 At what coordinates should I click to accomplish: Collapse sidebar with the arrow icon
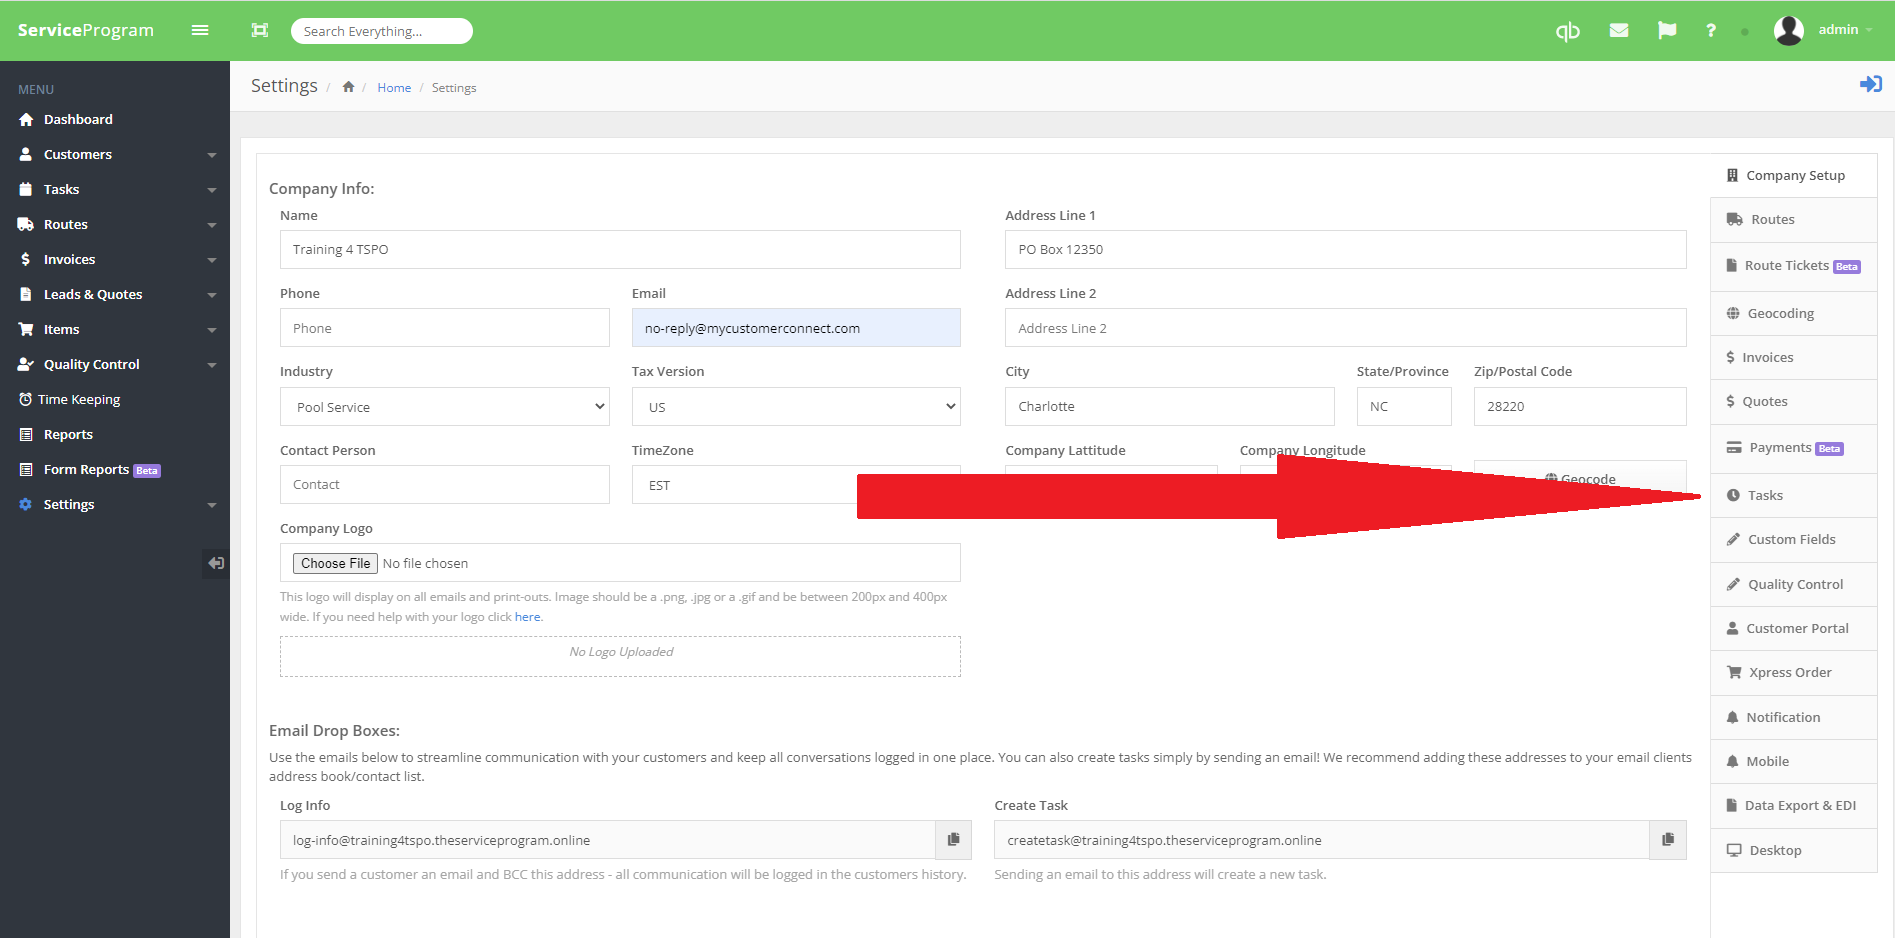click(215, 563)
